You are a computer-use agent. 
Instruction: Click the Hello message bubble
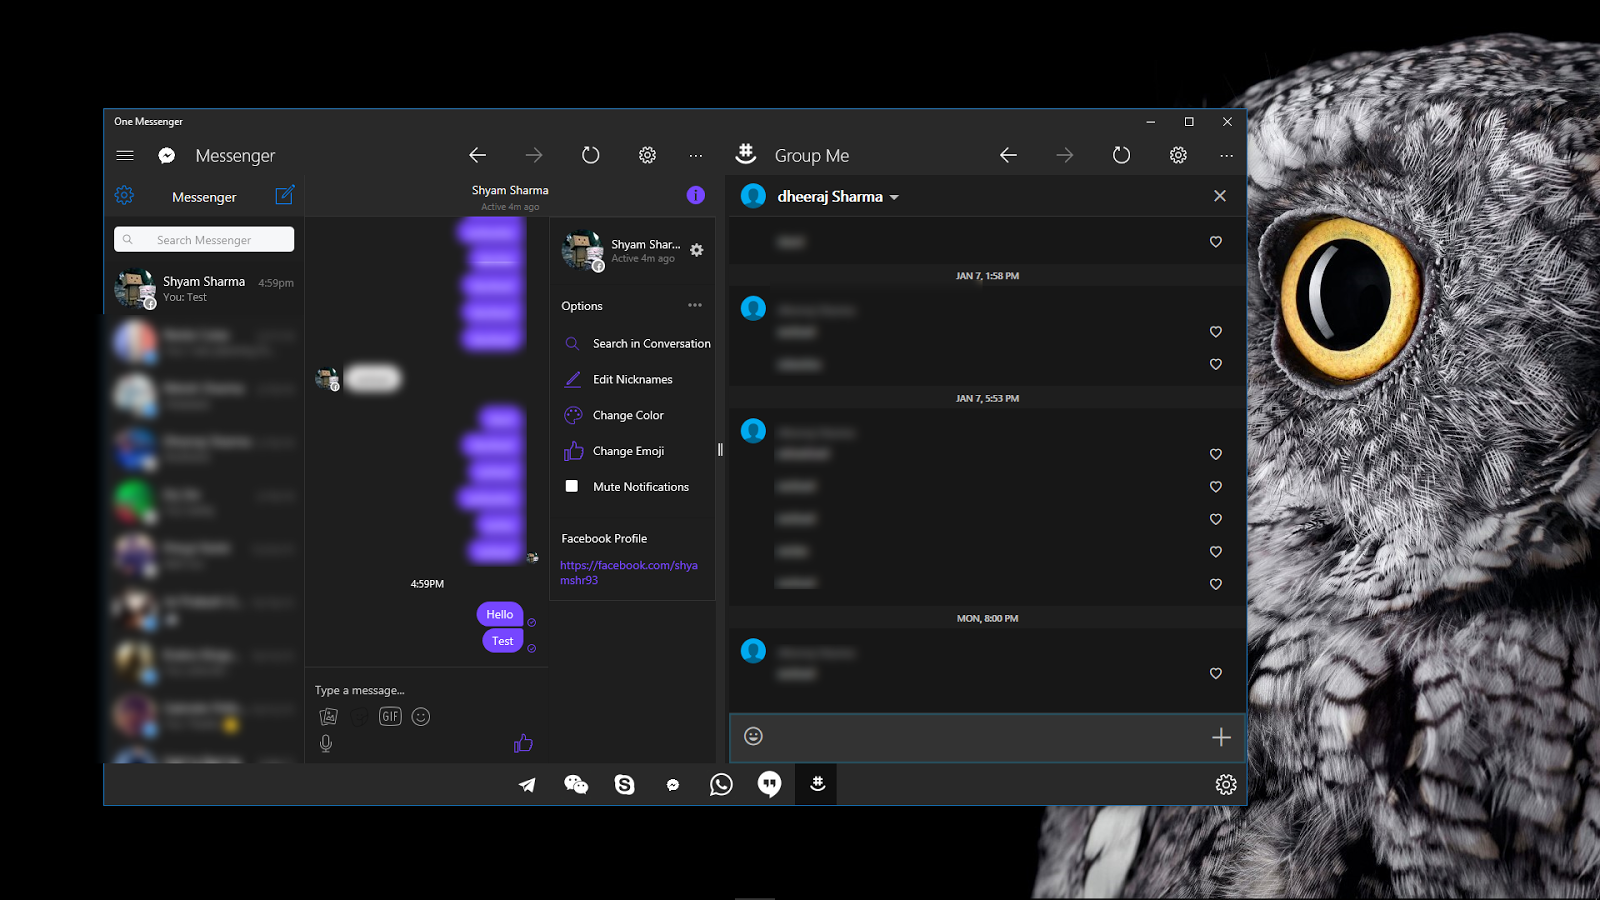(500, 614)
